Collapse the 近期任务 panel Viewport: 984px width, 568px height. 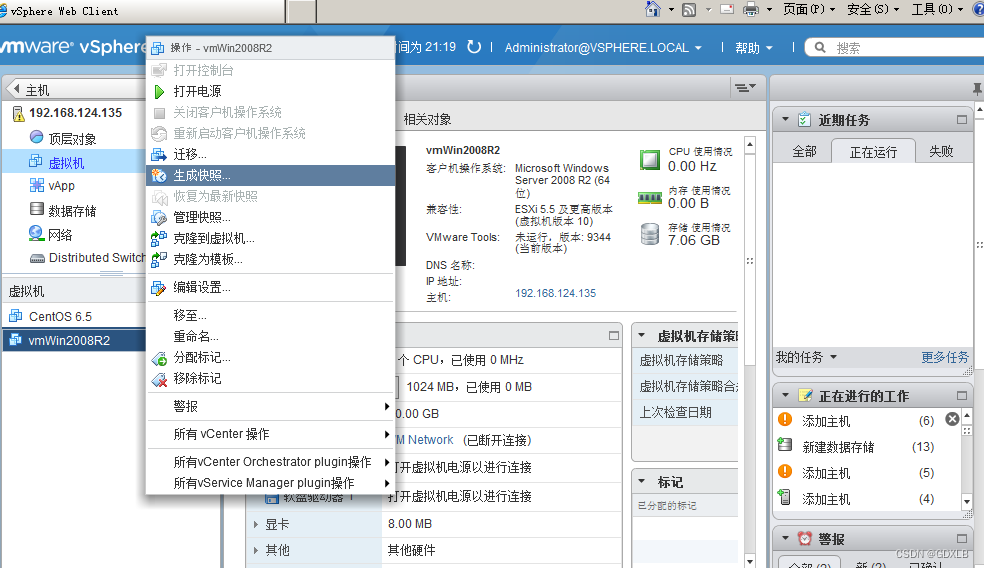785,119
